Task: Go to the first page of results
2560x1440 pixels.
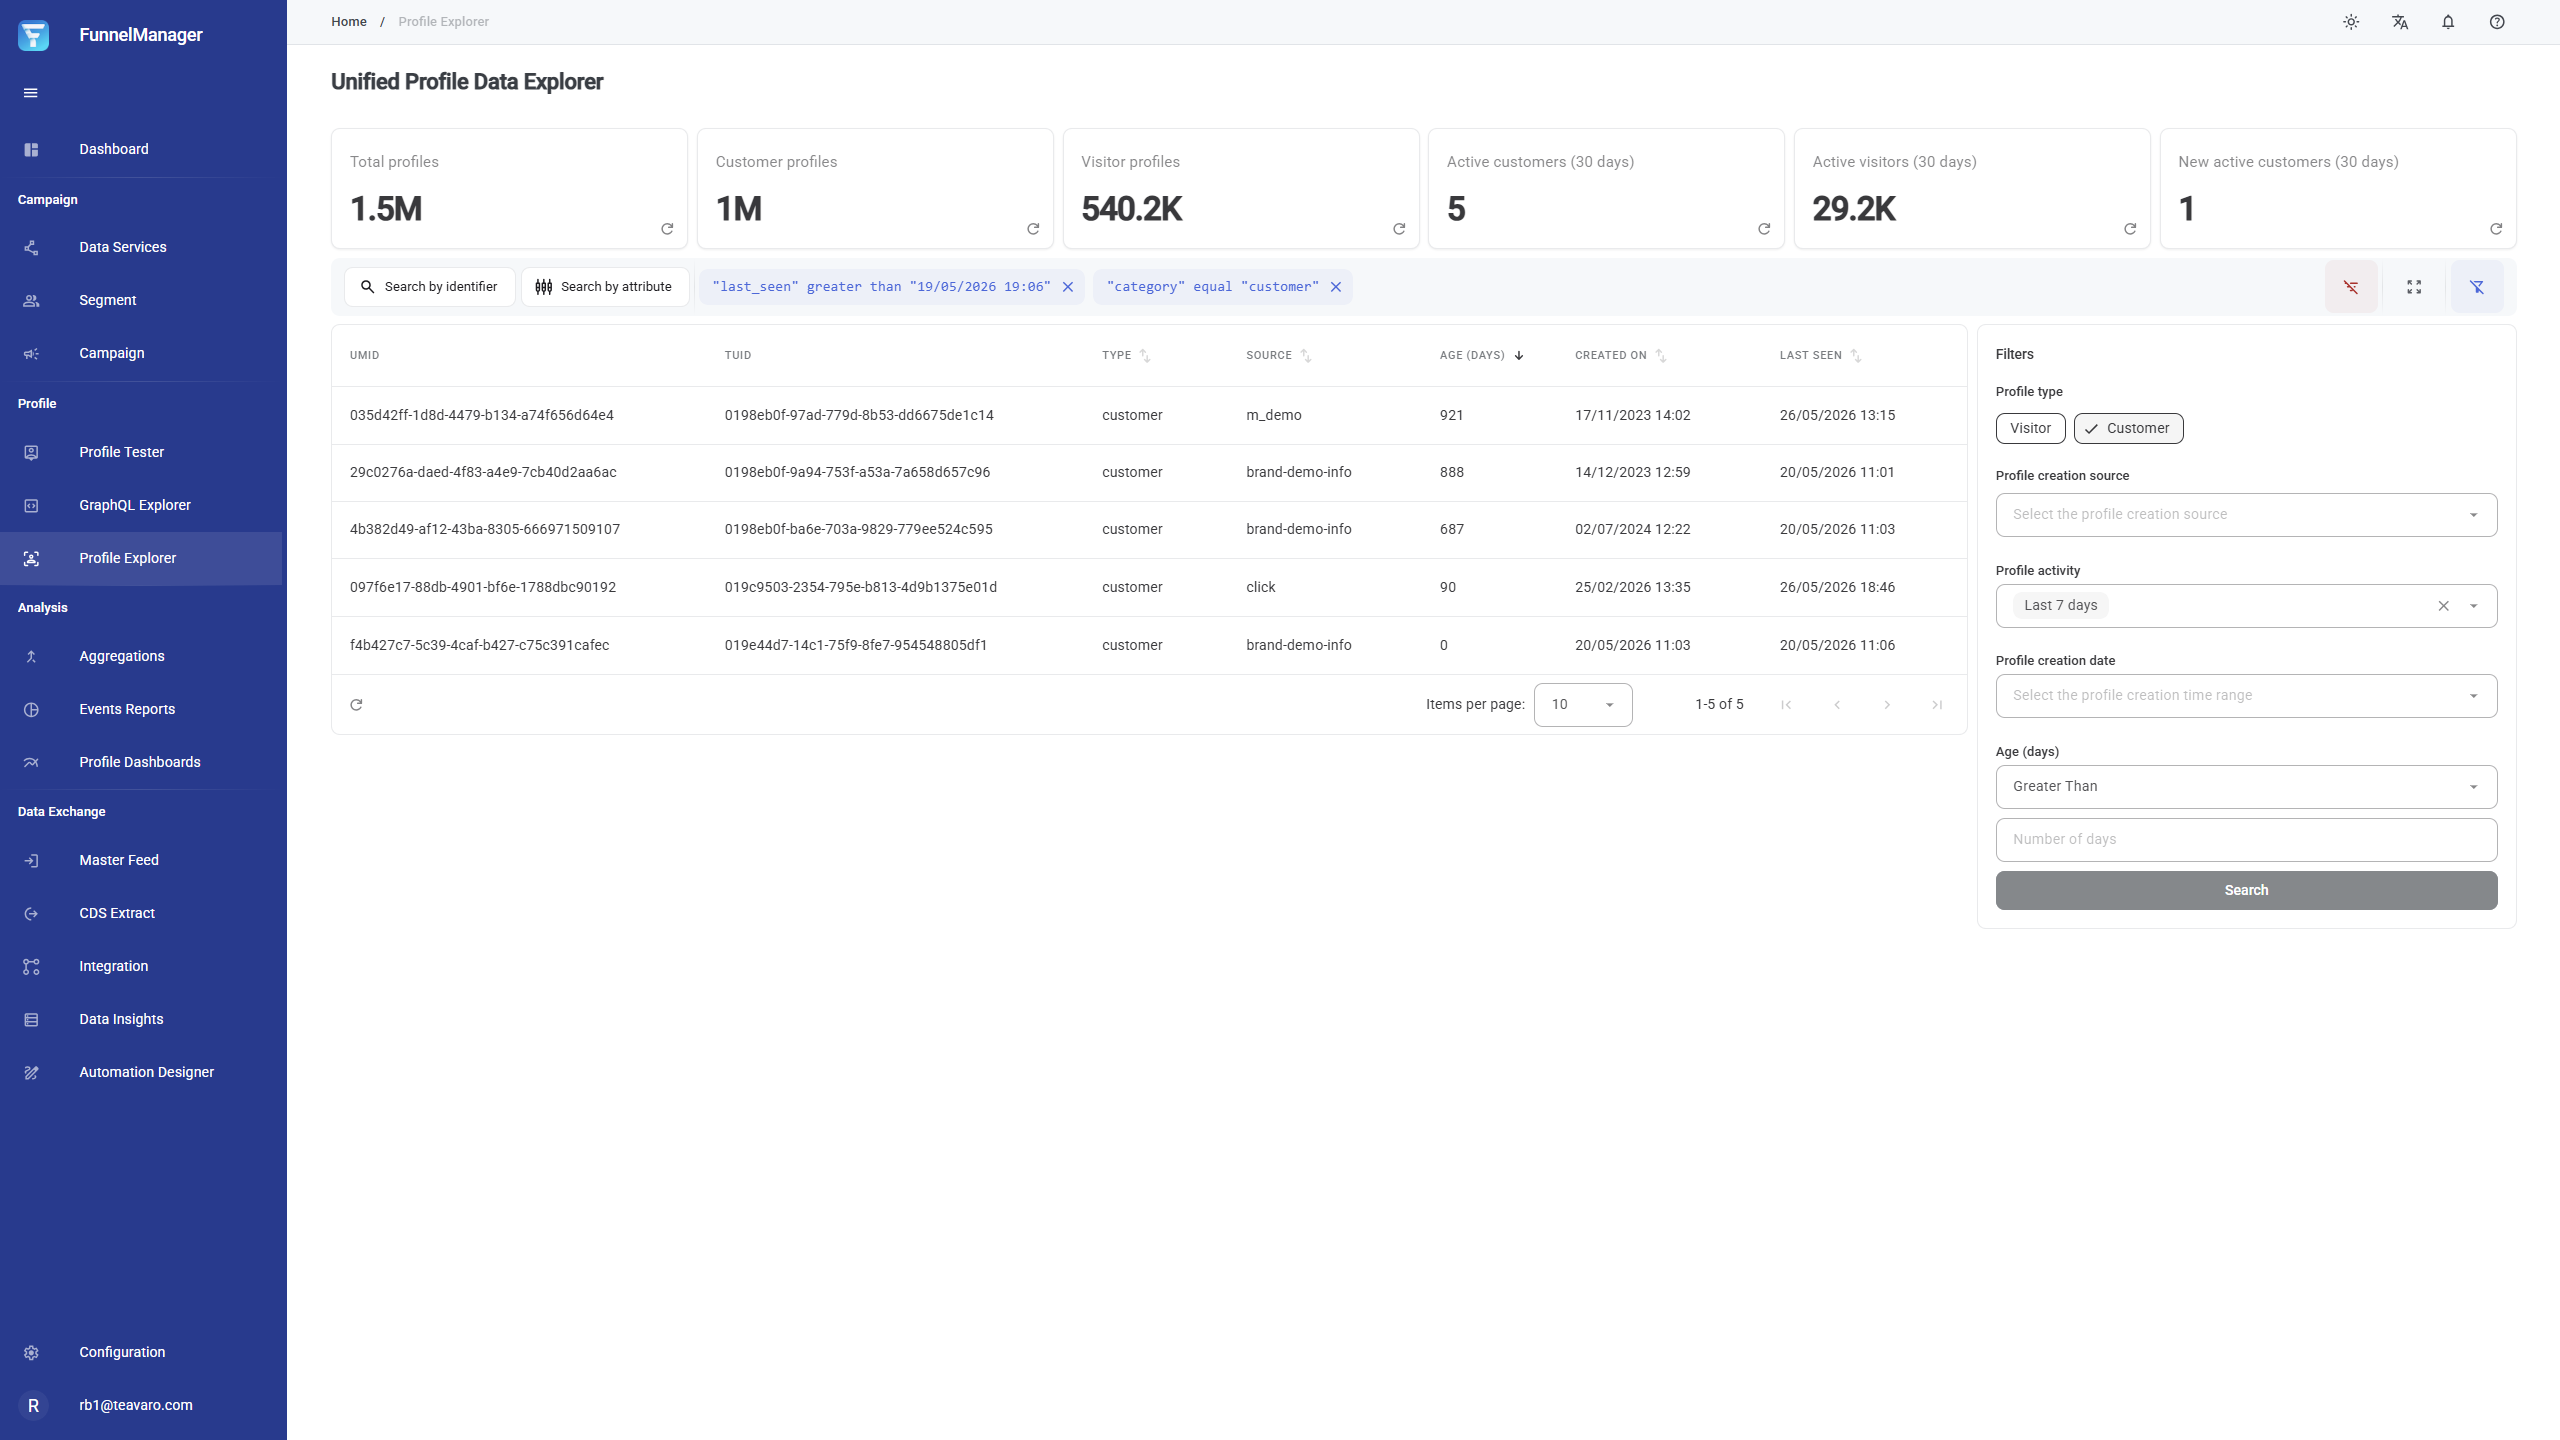Action: [x=1786, y=705]
